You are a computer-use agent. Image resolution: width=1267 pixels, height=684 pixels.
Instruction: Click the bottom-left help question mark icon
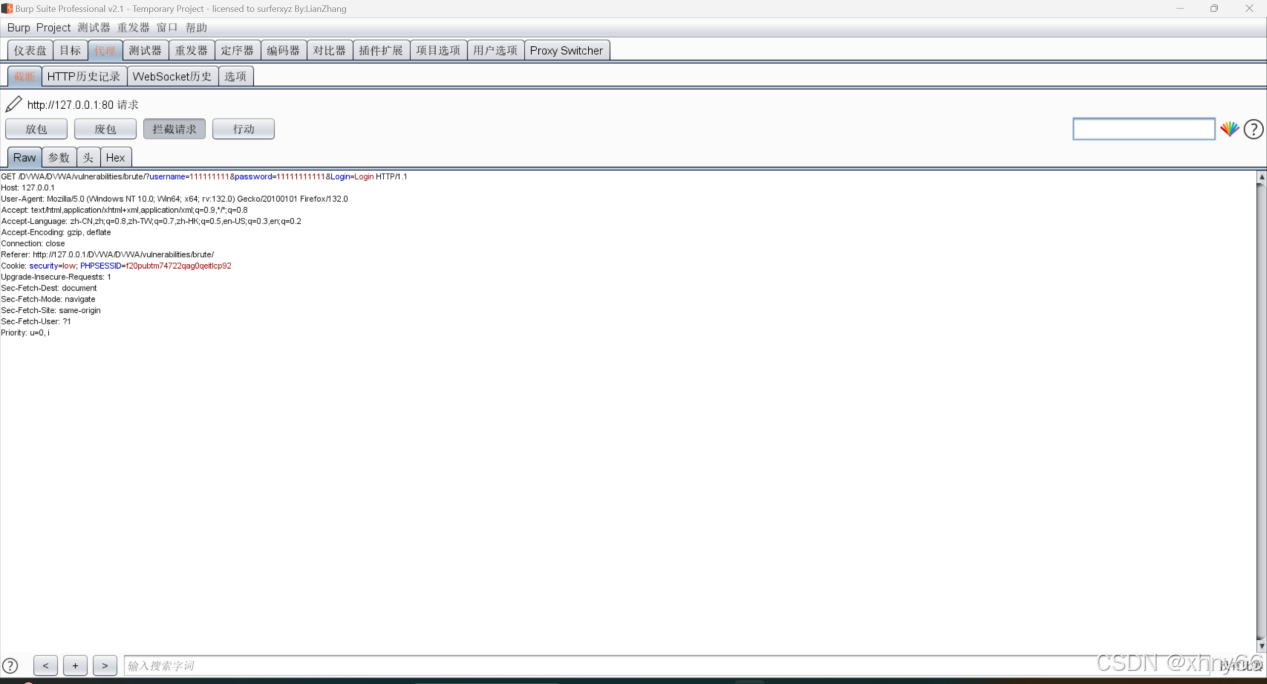10,666
